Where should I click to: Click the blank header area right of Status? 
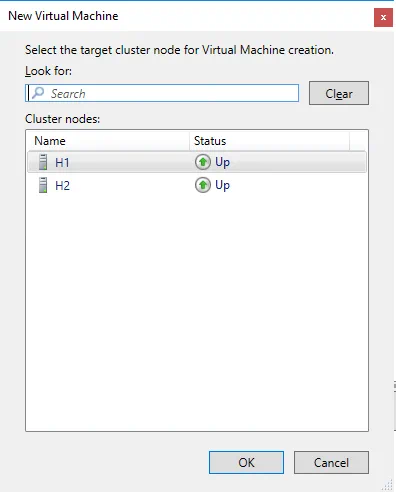coord(358,141)
